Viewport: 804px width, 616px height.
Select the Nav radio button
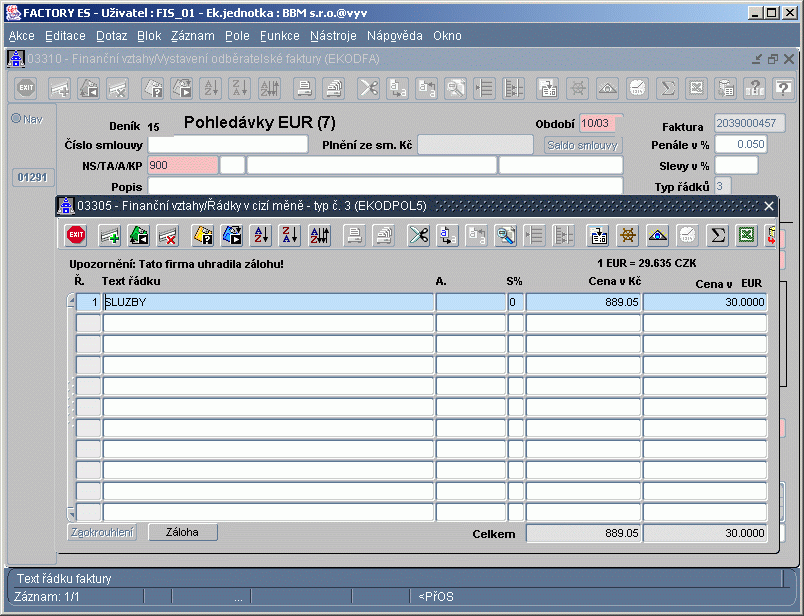coord(16,118)
